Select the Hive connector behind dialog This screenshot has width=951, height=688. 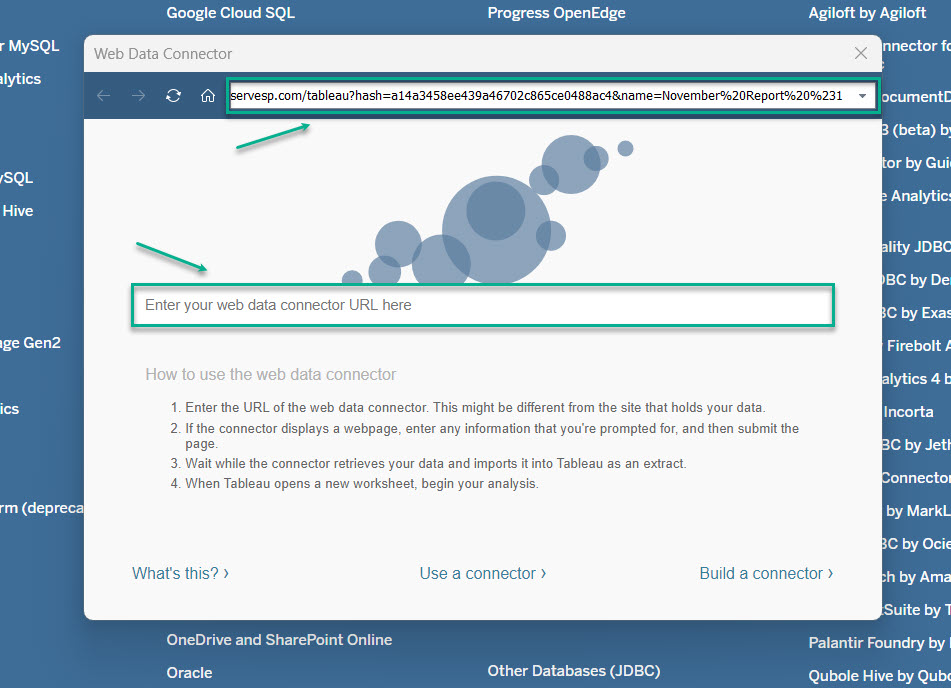(x=18, y=211)
